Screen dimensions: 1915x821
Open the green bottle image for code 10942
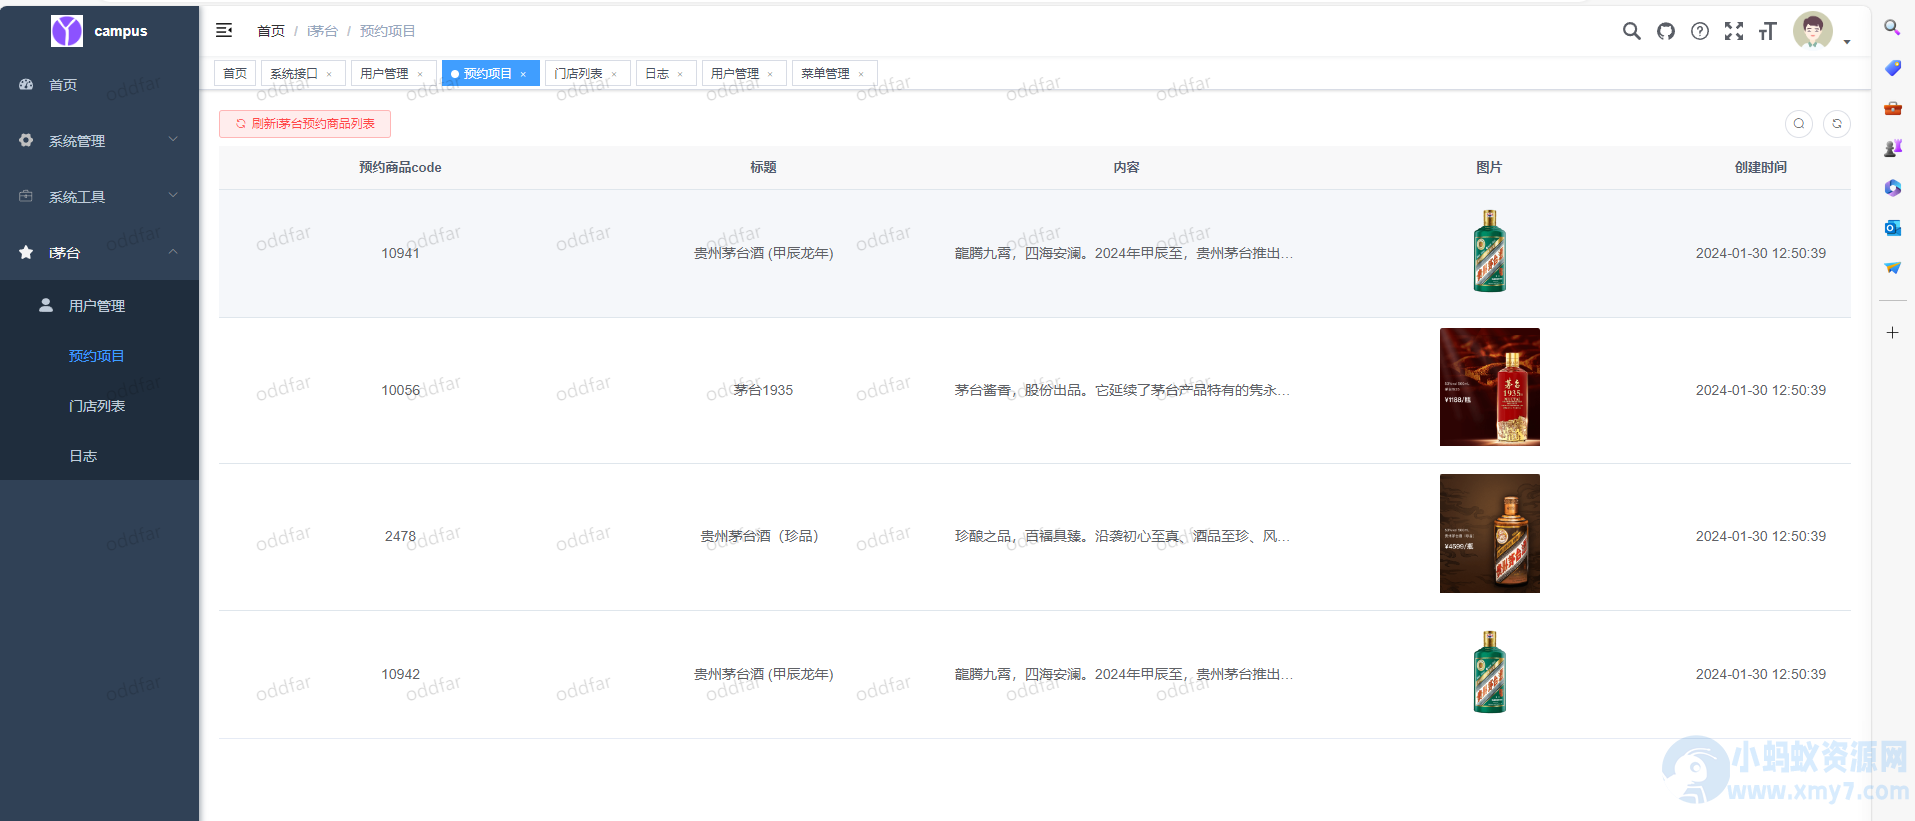[1489, 672]
